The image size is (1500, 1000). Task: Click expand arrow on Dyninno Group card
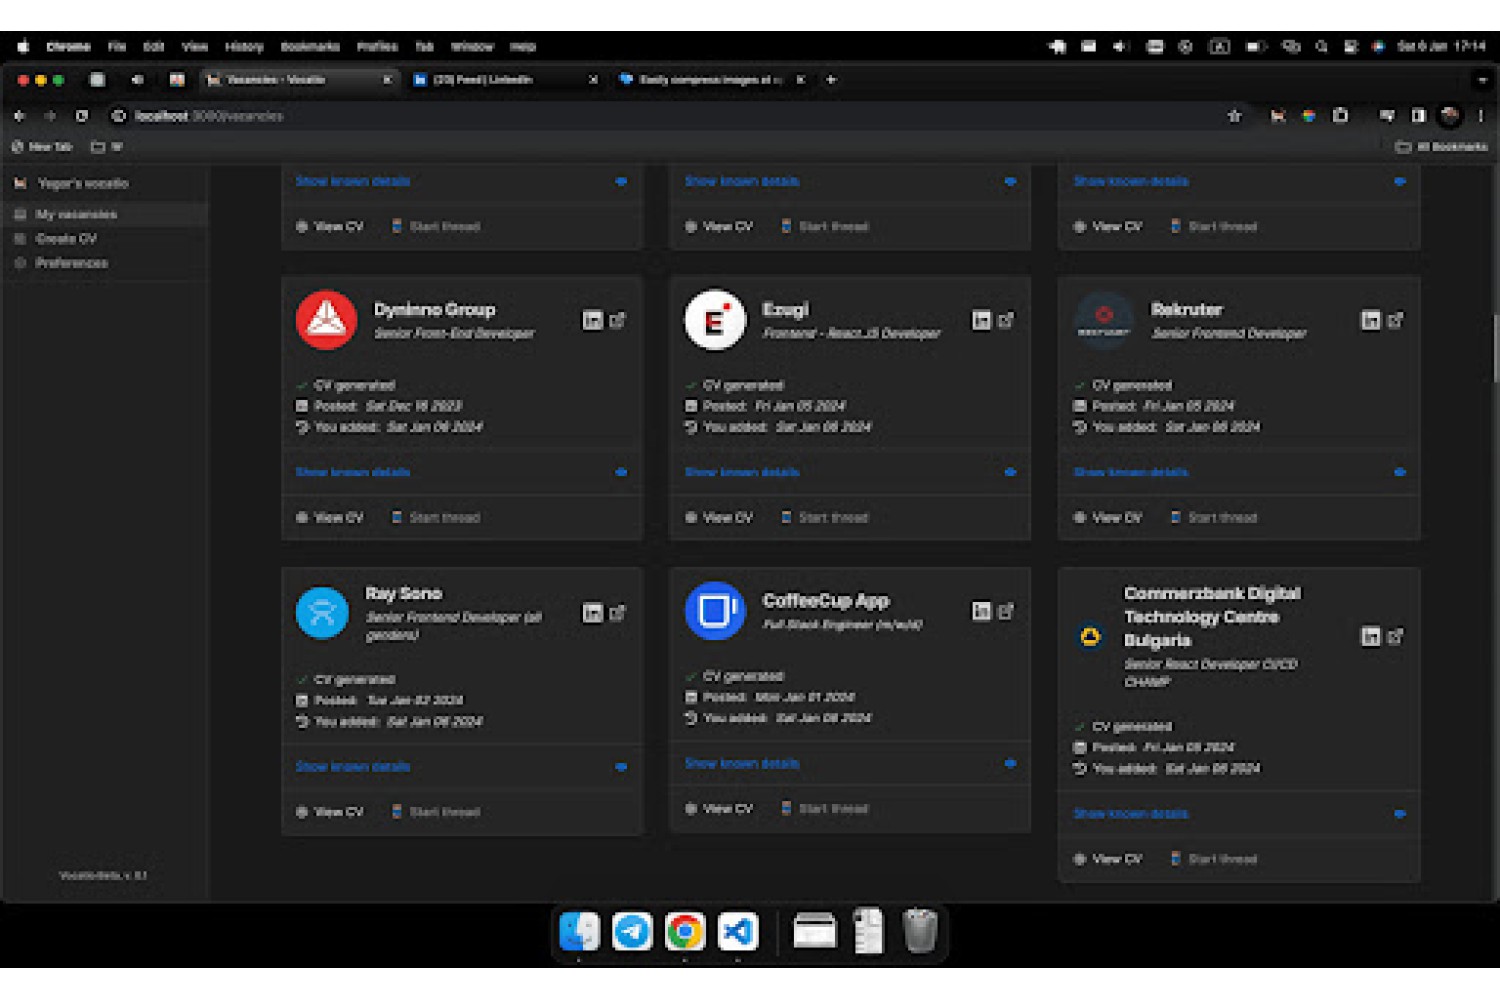621,472
